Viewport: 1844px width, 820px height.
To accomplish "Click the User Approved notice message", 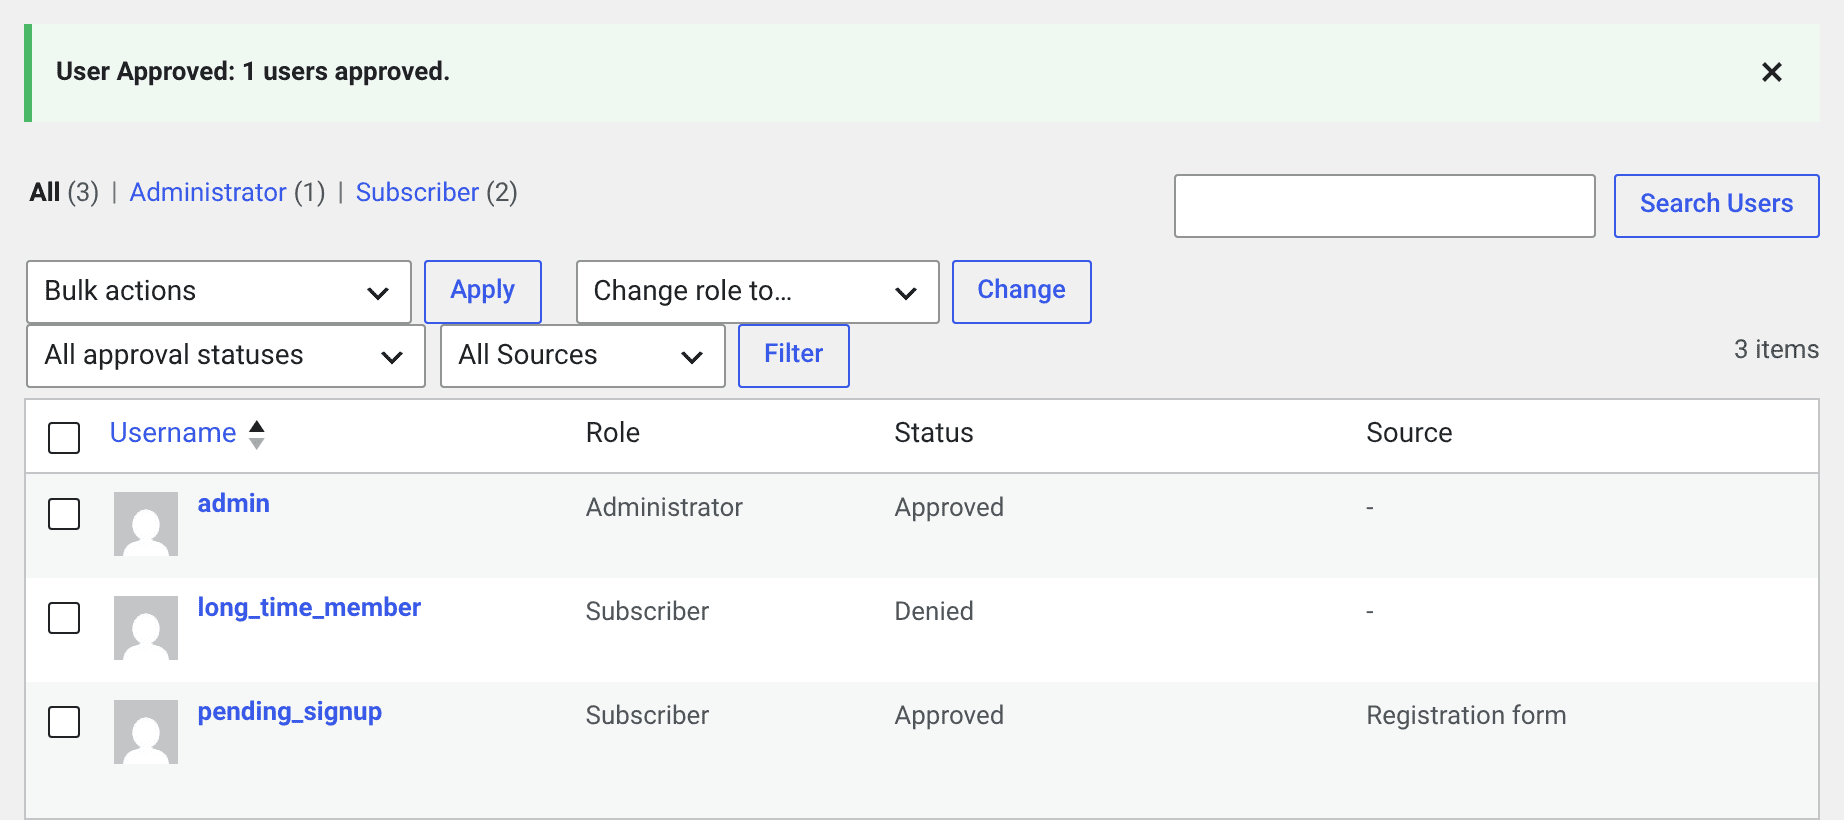I will pyautogui.click(x=253, y=72).
